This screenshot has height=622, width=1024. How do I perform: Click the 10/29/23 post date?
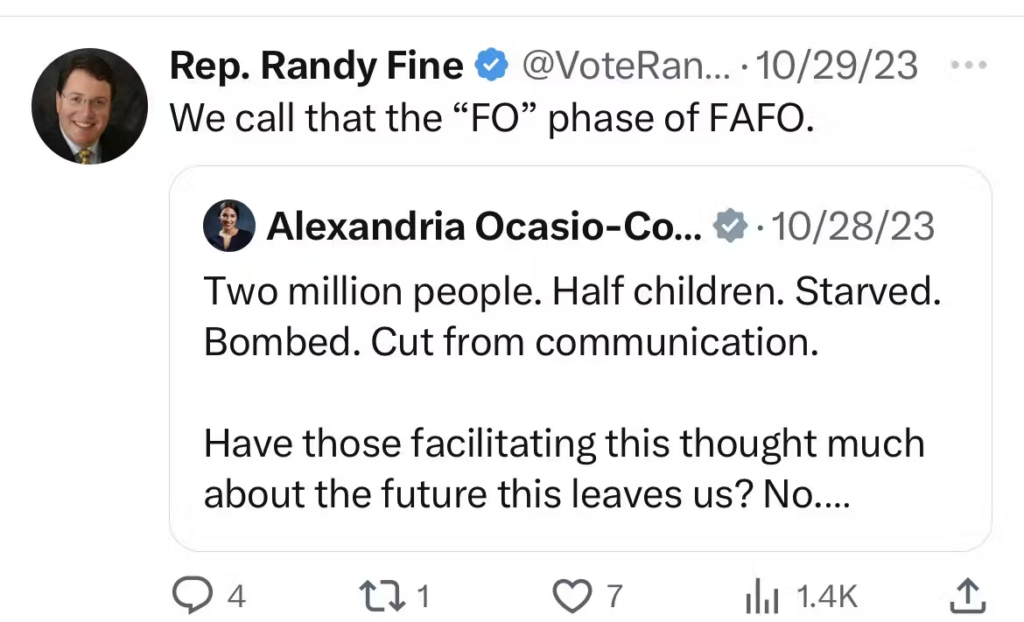pyautogui.click(x=837, y=66)
